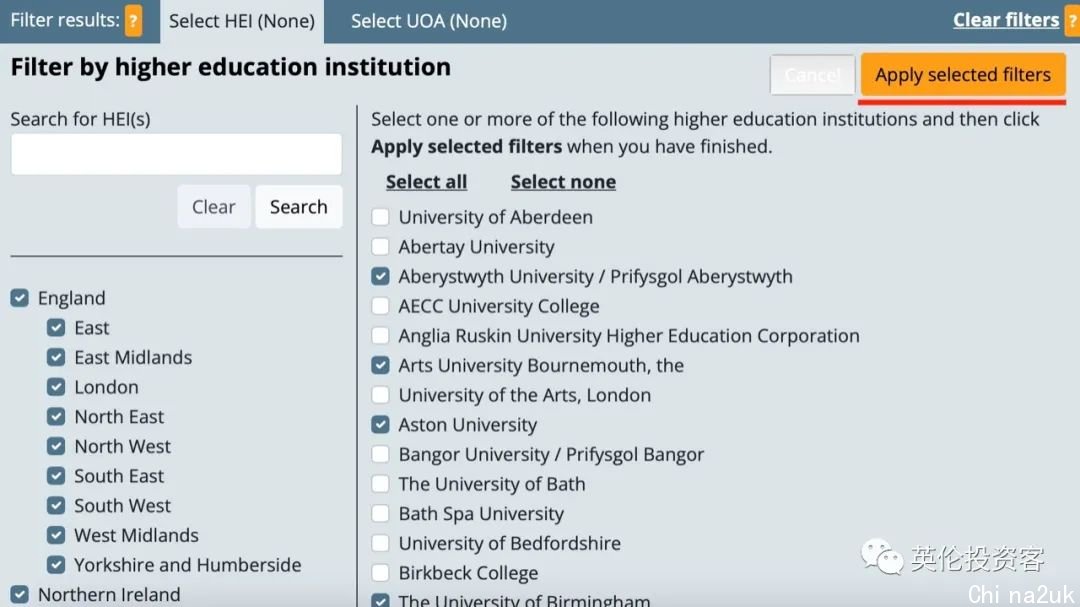Uncheck the Aston University checkbox
Screen dimensions: 1080x607
coord(380,424)
